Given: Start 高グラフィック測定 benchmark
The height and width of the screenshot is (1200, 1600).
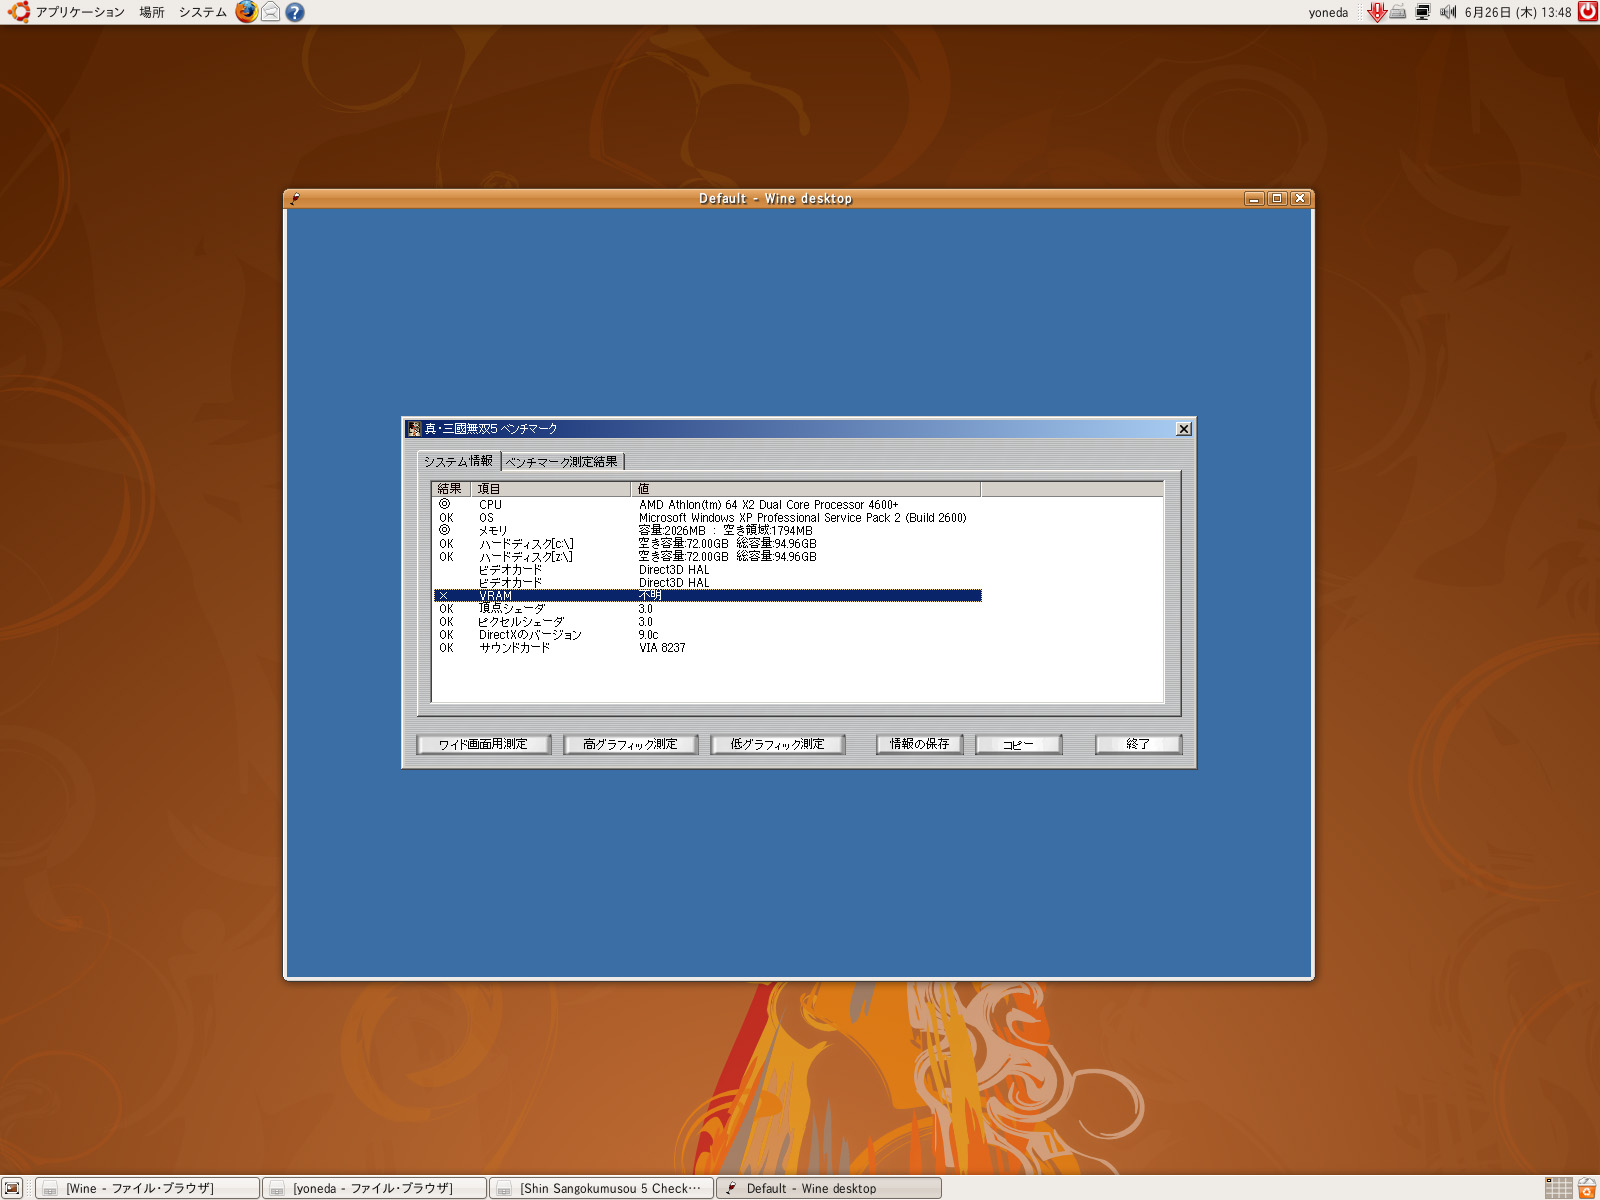Looking at the screenshot, I should coord(630,744).
